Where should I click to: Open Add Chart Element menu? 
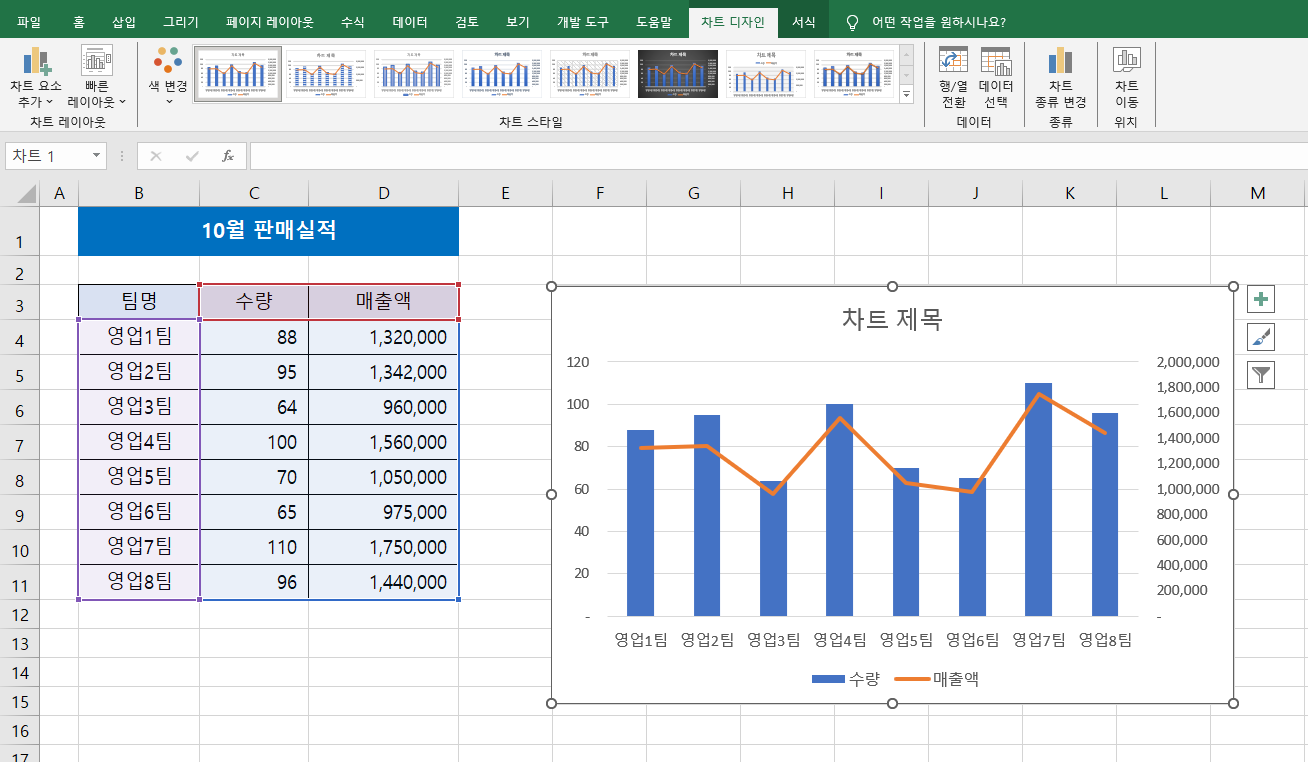tap(36, 77)
